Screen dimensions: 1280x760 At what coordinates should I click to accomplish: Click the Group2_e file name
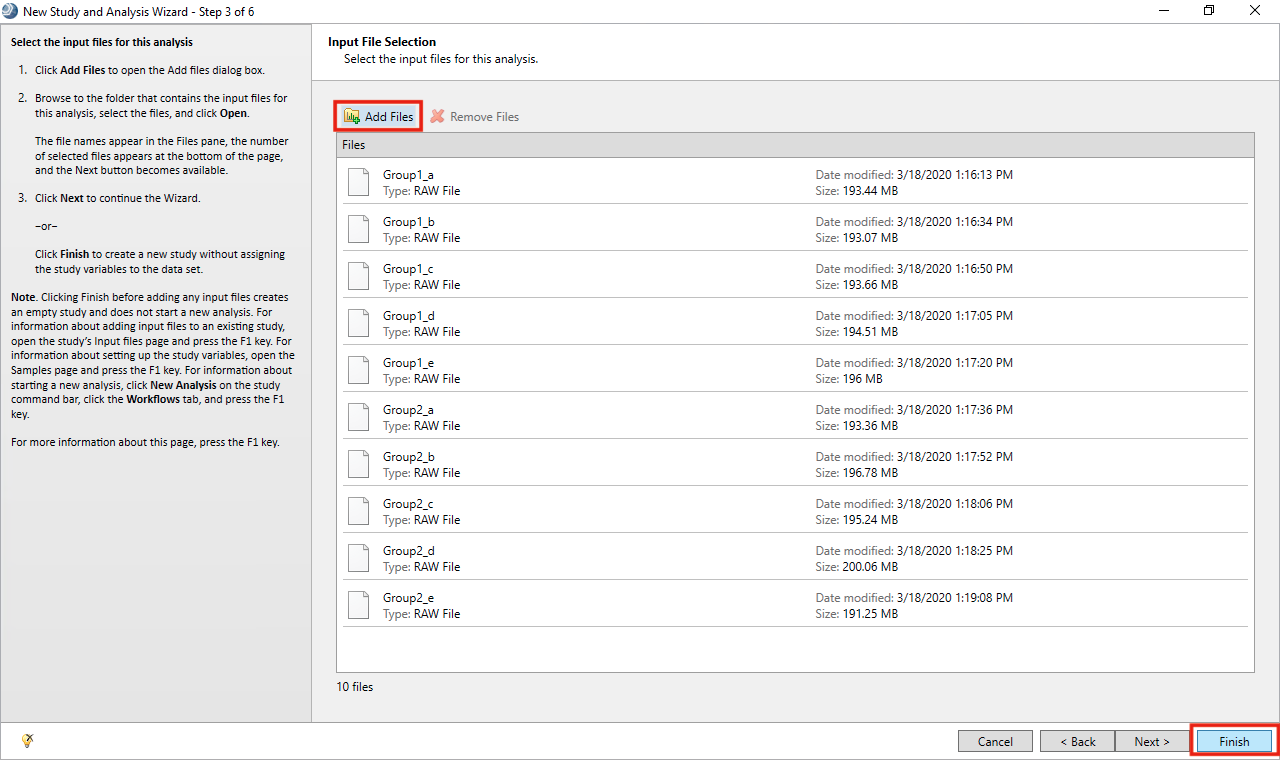tap(408, 598)
